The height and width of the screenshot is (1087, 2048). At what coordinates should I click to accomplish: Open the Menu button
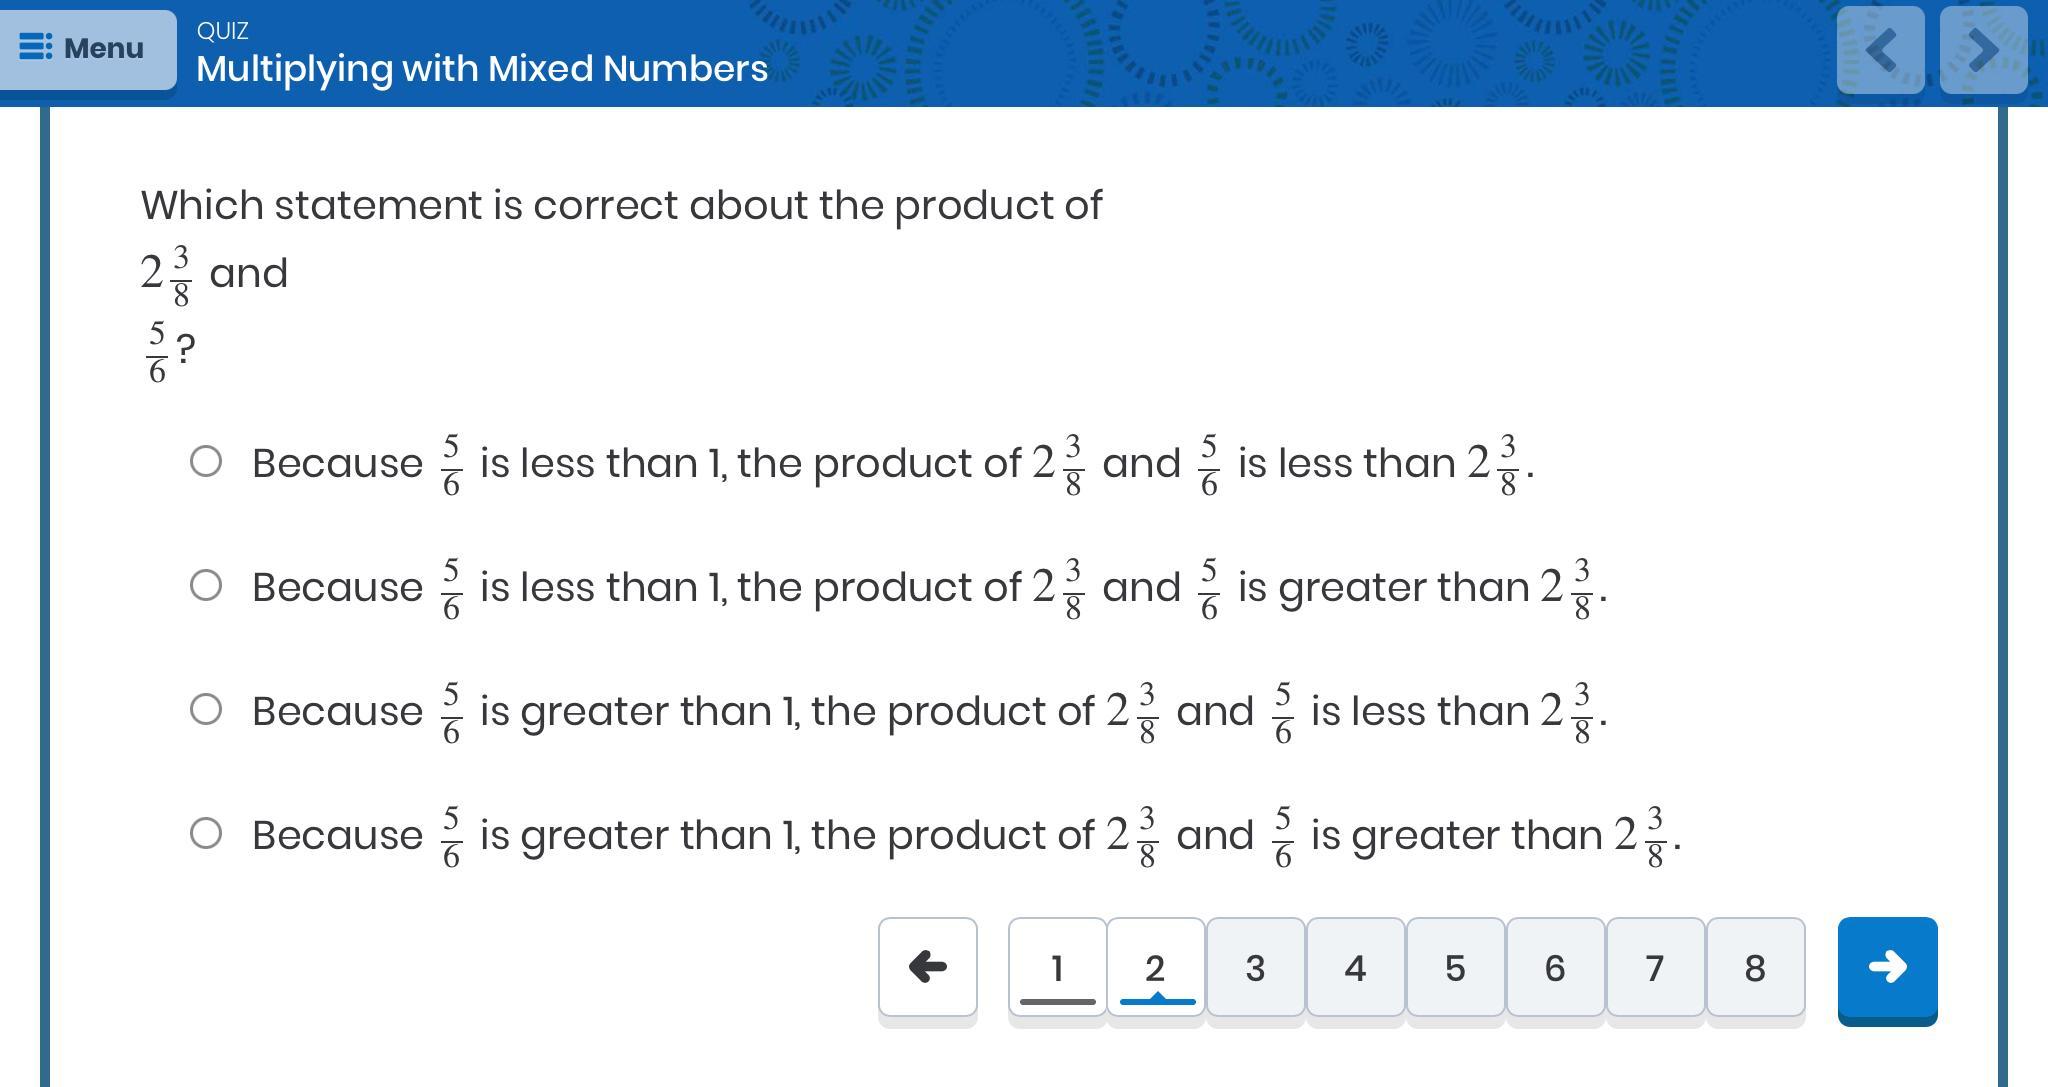(87, 48)
